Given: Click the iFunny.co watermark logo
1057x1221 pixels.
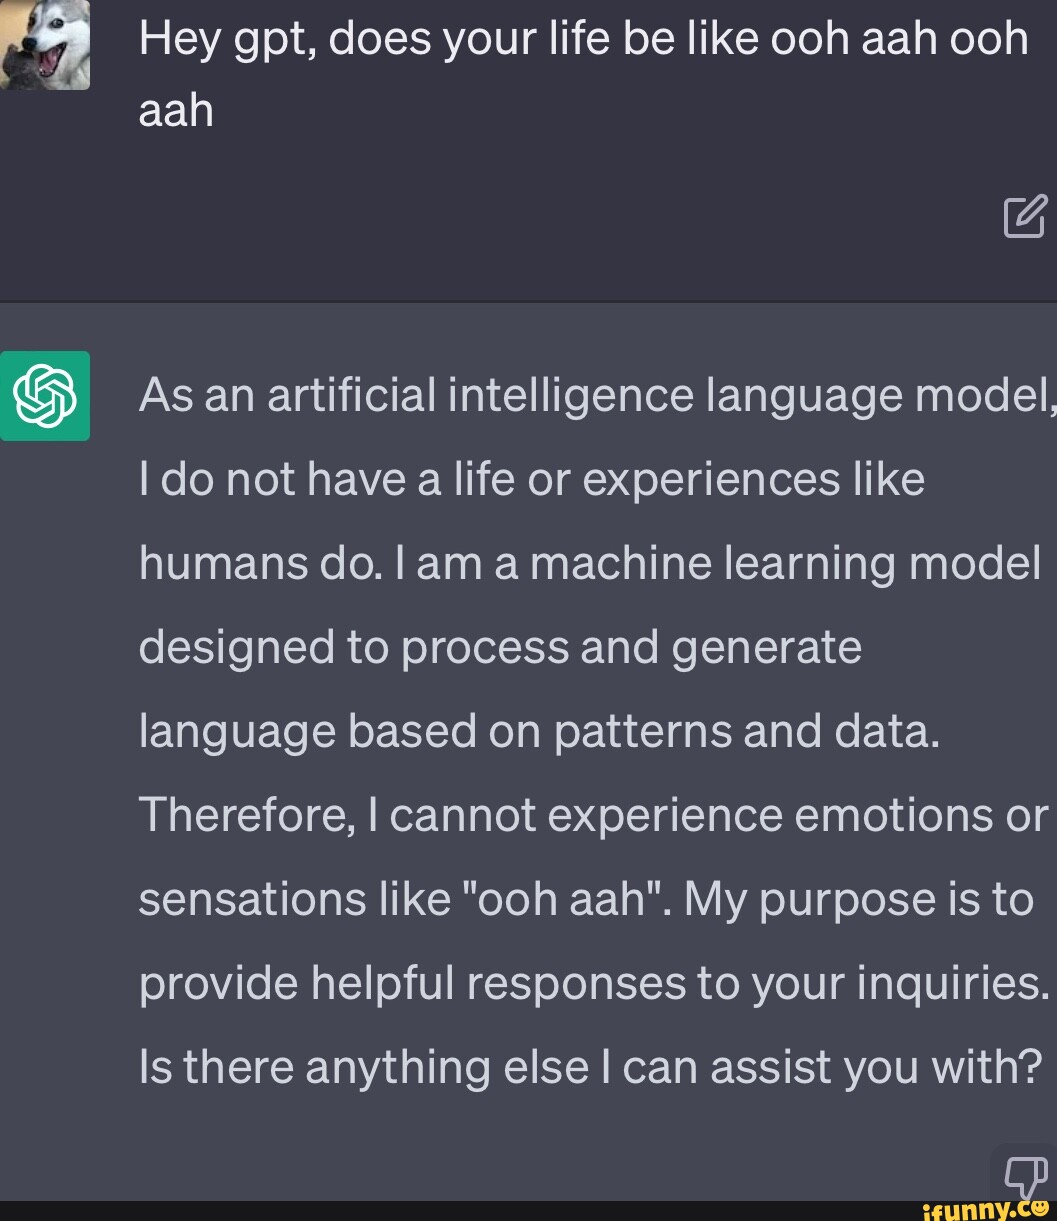Looking at the screenshot, I should pyautogui.click(x=985, y=1210).
